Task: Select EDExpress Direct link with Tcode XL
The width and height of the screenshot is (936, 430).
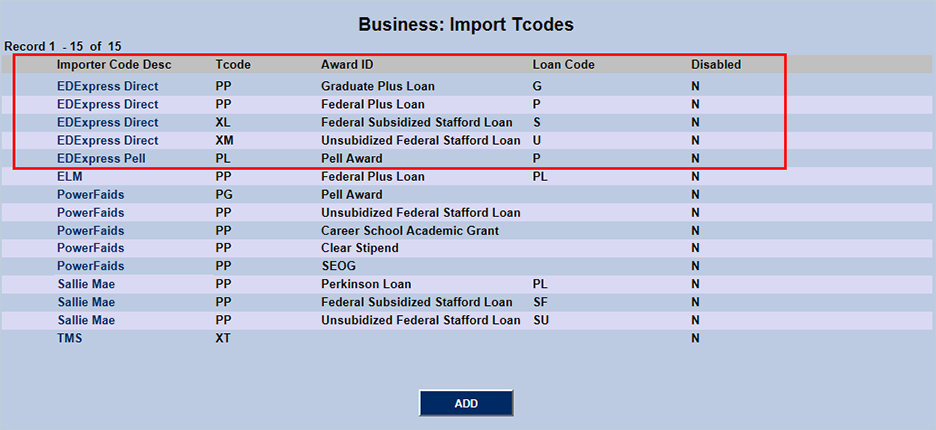Action: tap(107, 122)
